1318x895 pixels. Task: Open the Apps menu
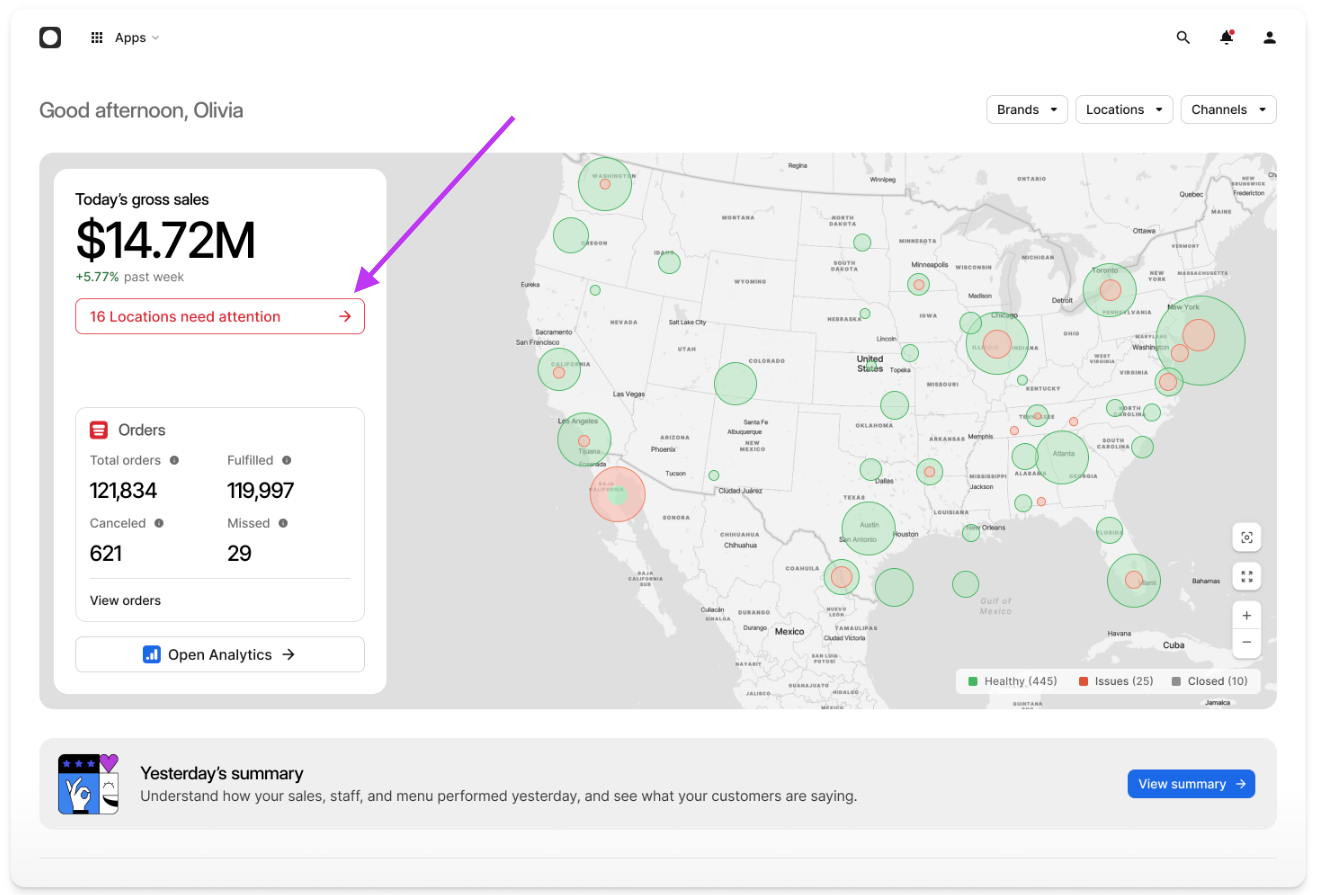(x=125, y=38)
